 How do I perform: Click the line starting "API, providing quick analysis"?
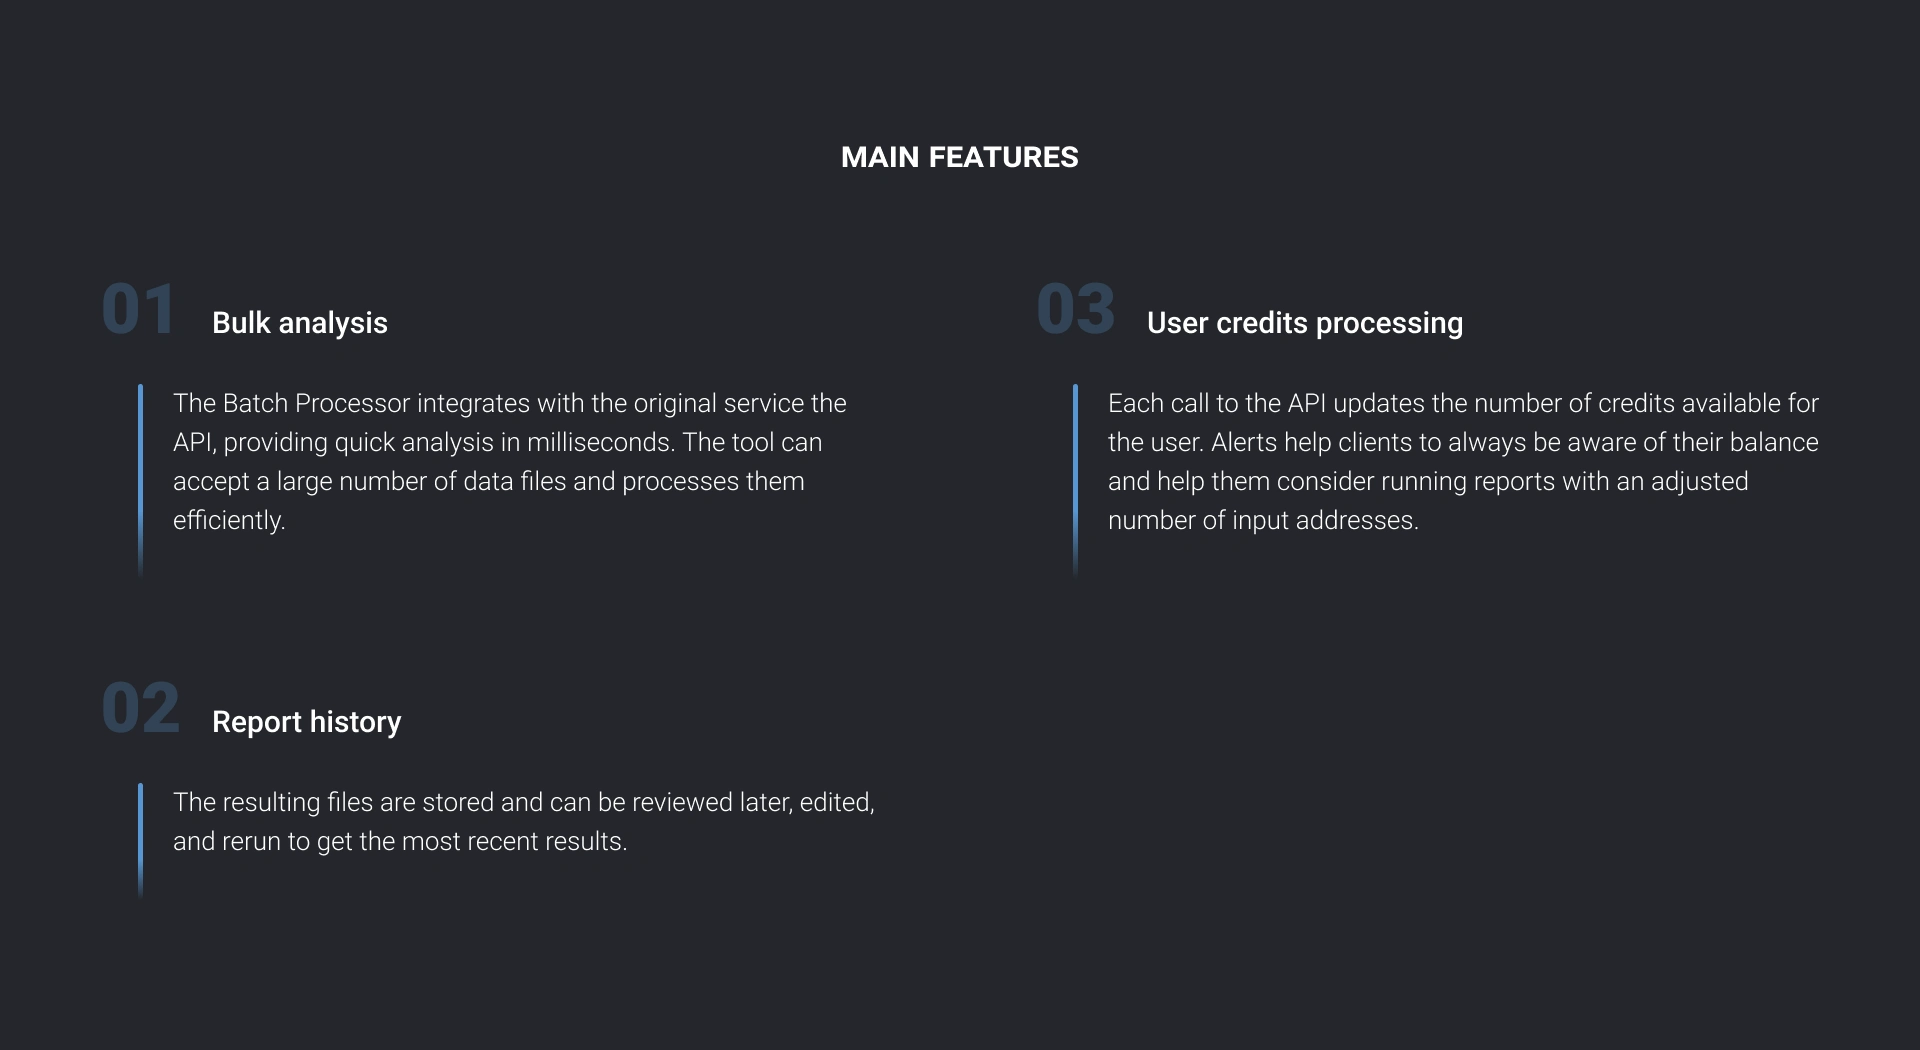click(x=497, y=442)
